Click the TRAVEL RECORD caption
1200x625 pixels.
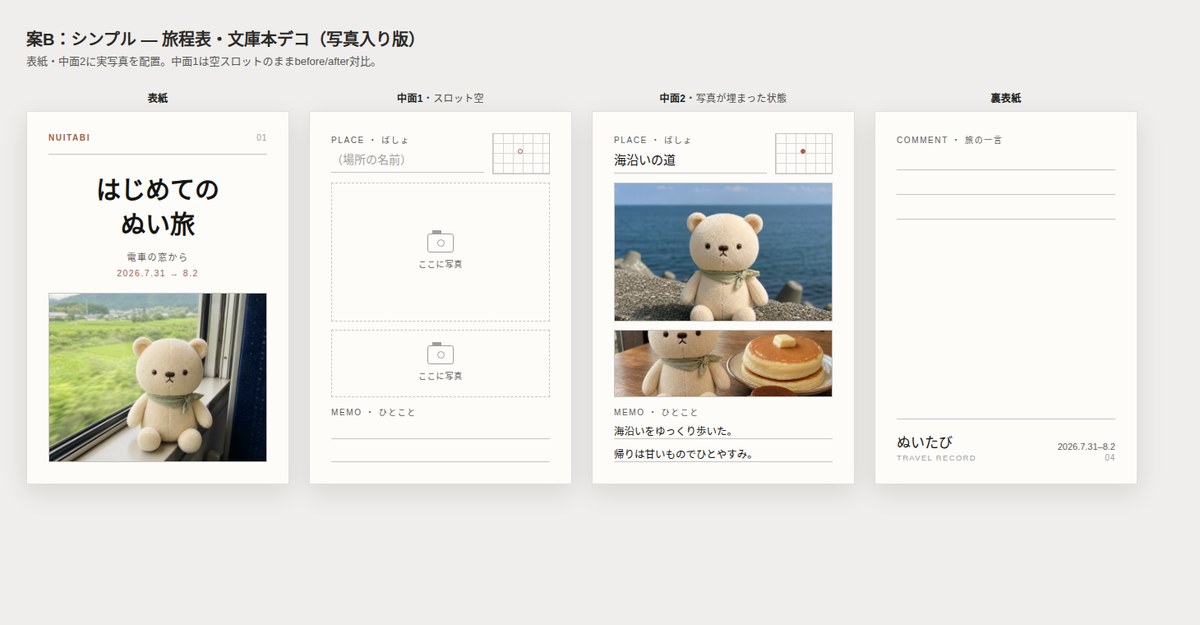pyautogui.click(x=936, y=458)
